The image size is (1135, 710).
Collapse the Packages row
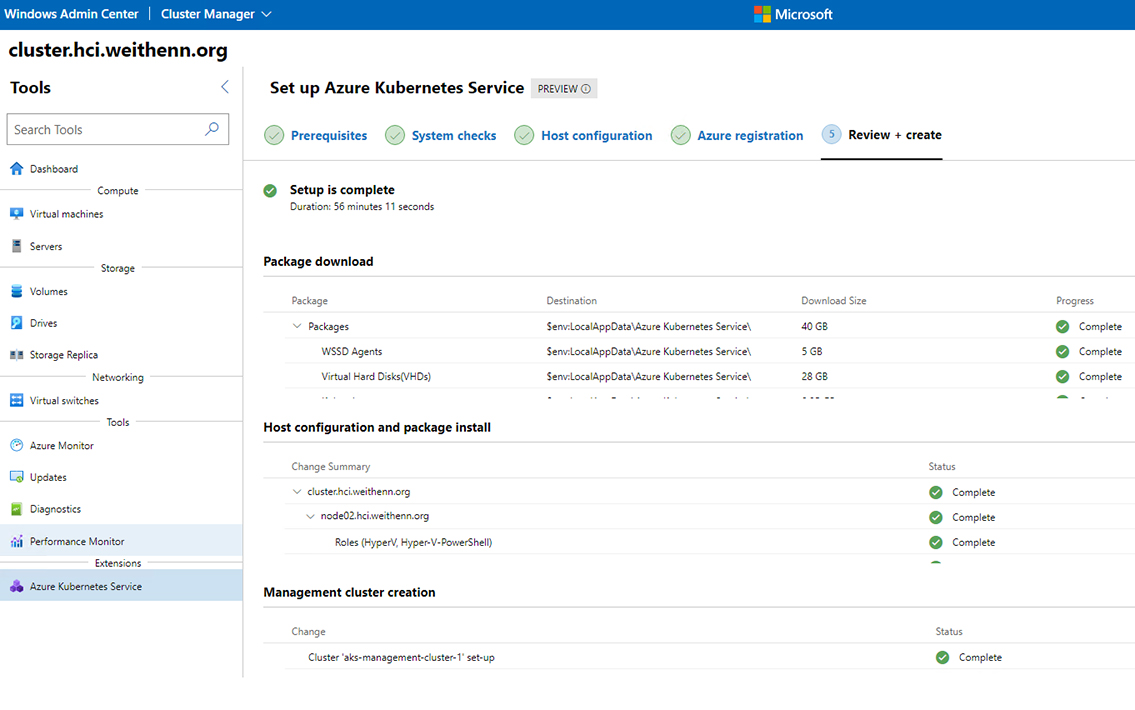click(297, 326)
